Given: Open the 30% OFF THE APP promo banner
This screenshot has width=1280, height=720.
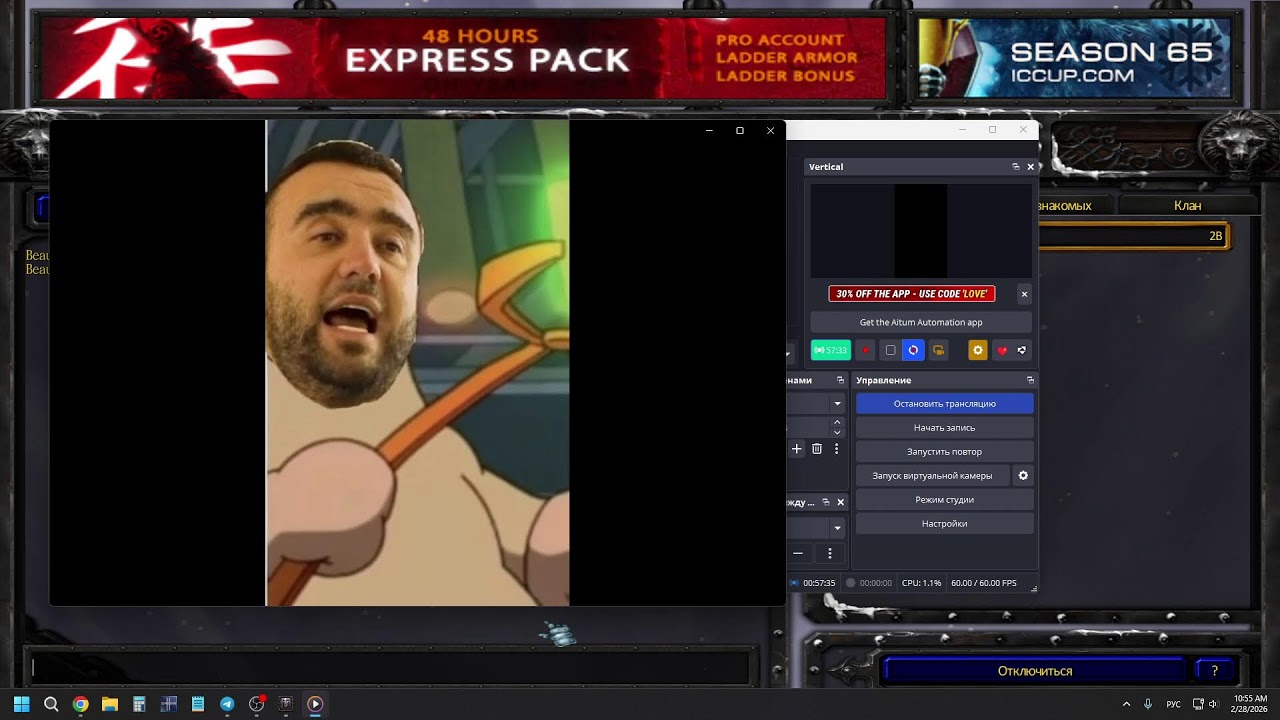Looking at the screenshot, I should click(912, 294).
